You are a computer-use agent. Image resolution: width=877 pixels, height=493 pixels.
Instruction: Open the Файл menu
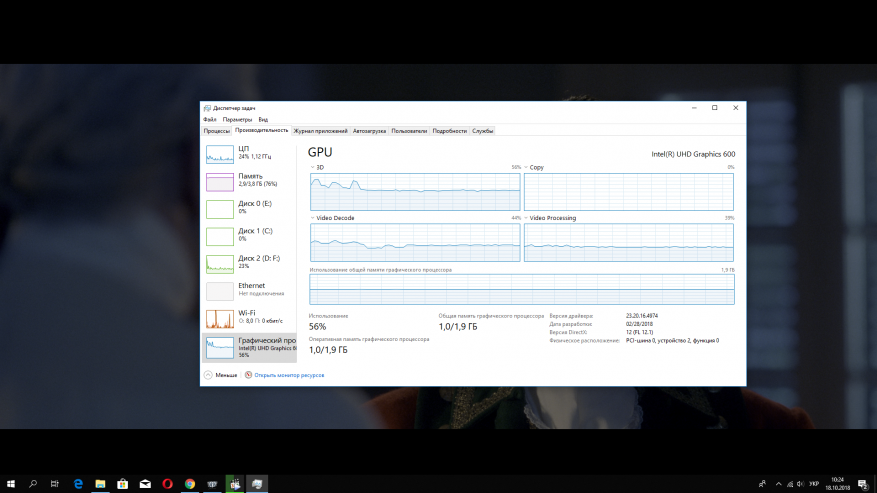(x=209, y=119)
